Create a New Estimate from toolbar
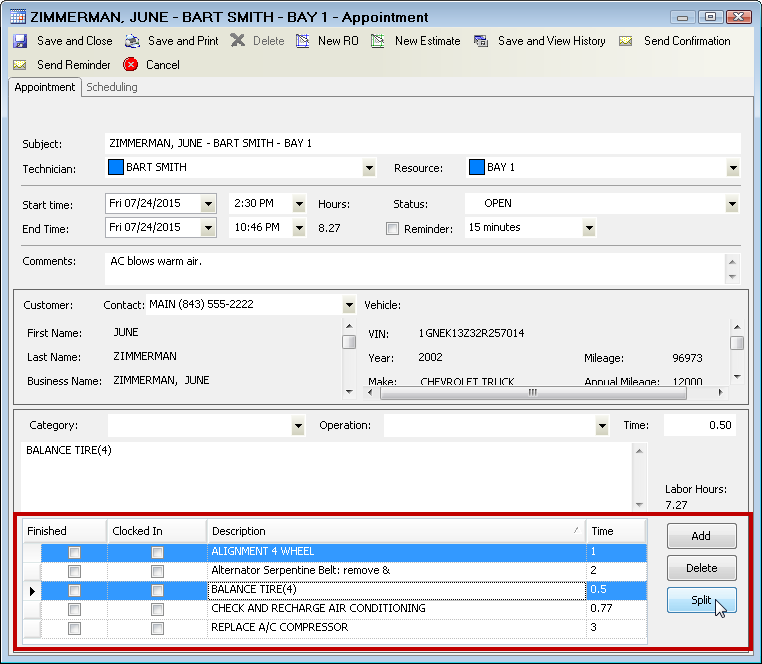This screenshot has height=664, width=762. point(377,41)
